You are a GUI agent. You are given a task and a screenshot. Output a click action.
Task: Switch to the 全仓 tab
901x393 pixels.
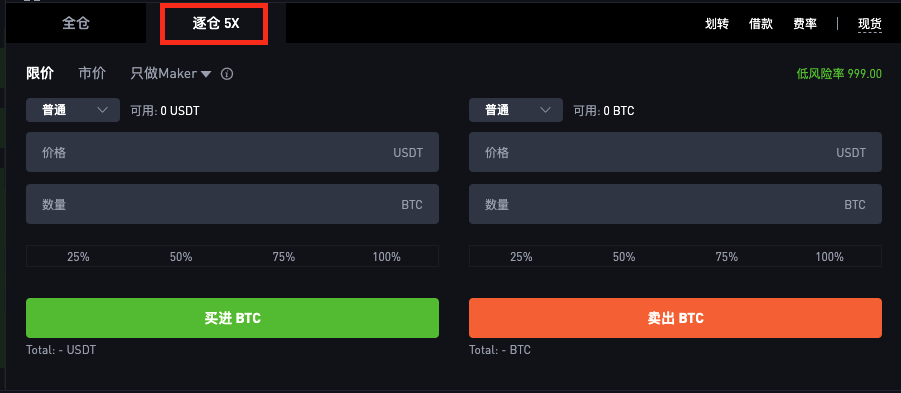point(75,24)
